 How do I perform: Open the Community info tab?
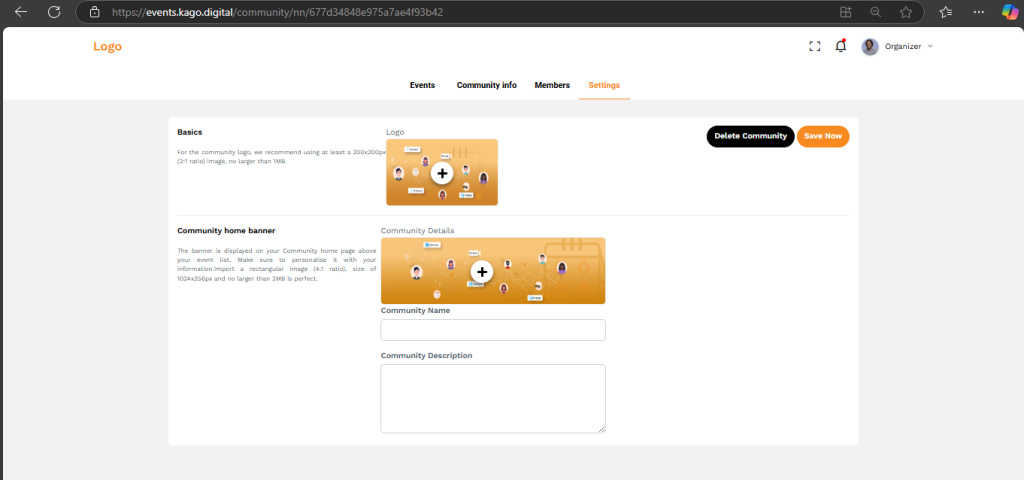coord(486,85)
